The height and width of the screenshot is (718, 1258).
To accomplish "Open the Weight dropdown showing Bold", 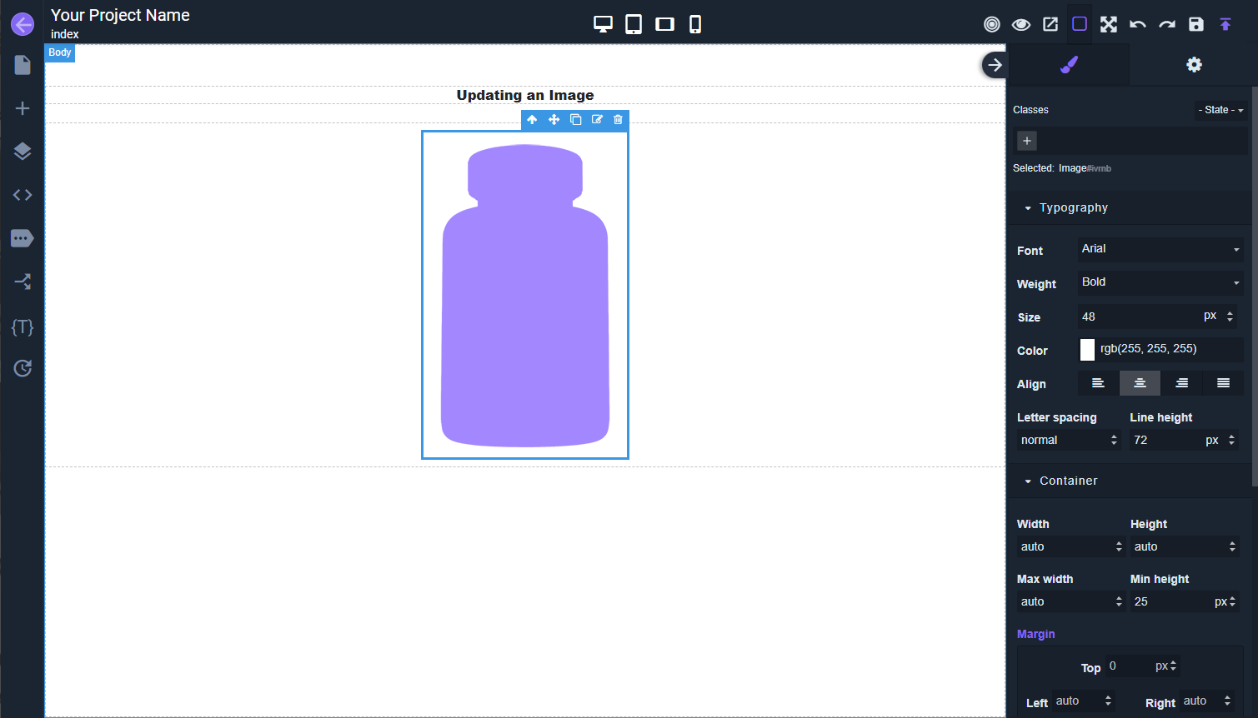I will (1160, 282).
